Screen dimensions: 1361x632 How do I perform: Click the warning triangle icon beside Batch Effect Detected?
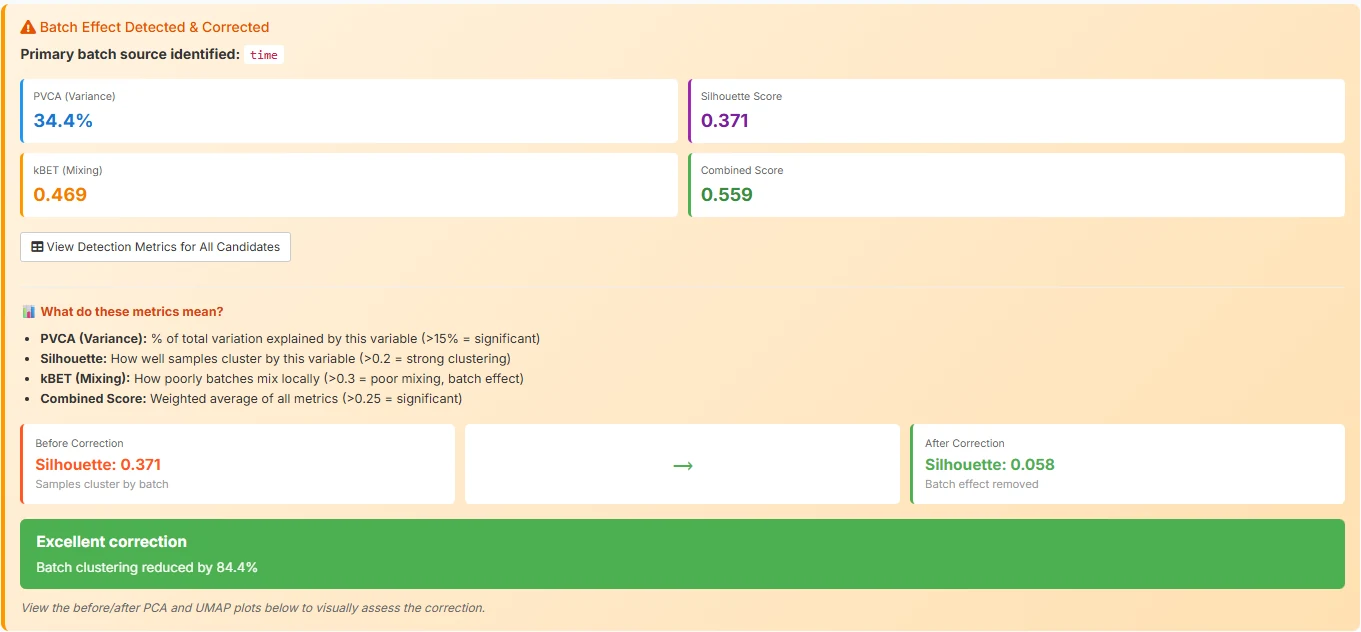(28, 27)
